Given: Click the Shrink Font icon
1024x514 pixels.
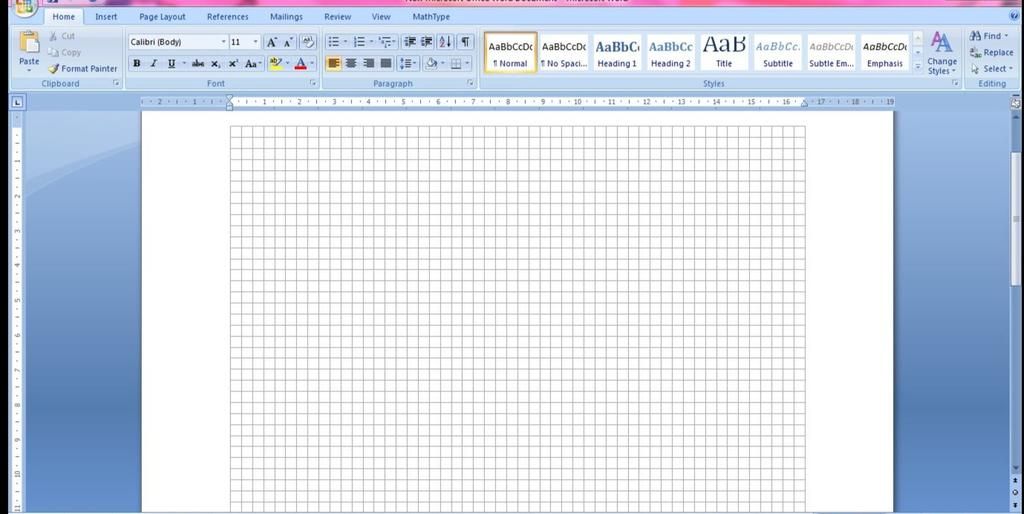Looking at the screenshot, I should (x=289, y=42).
